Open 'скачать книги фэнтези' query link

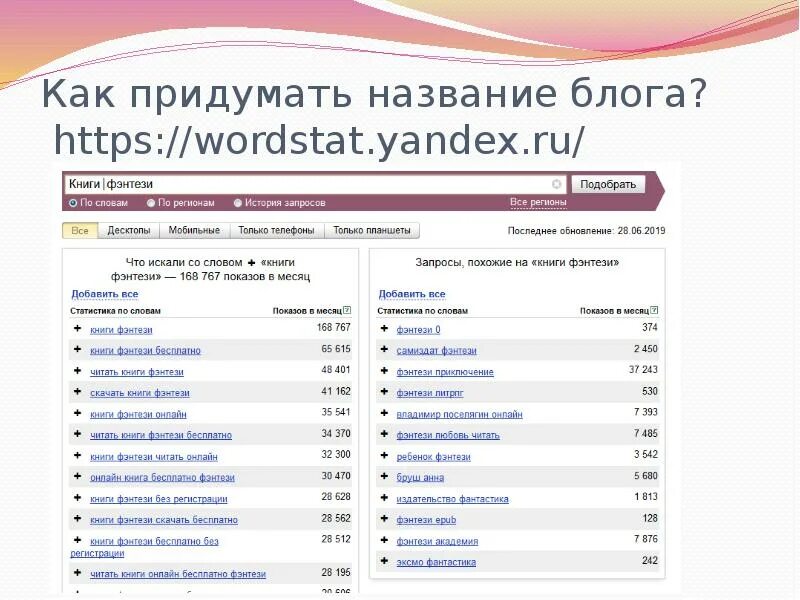click(x=140, y=393)
